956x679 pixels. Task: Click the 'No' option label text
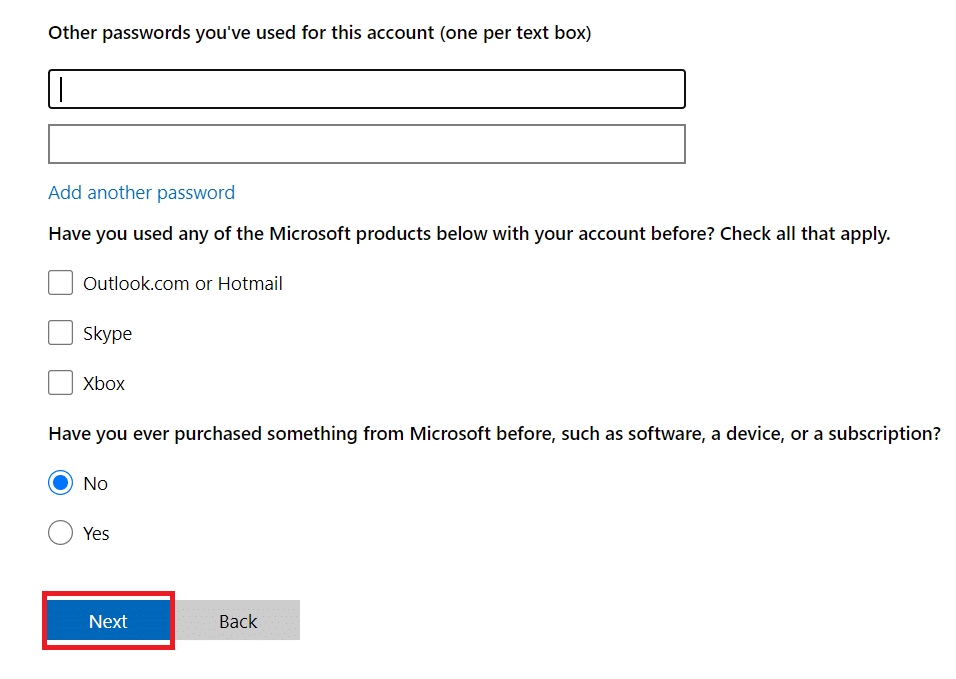click(96, 483)
